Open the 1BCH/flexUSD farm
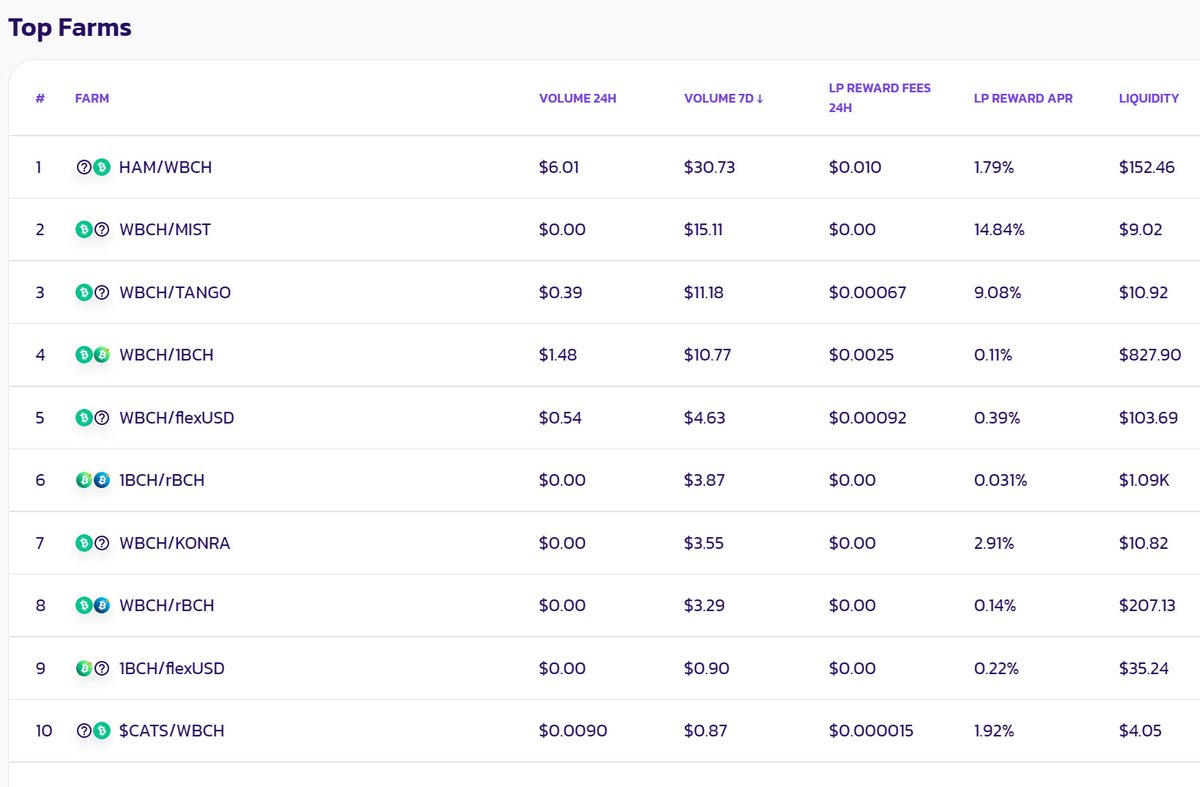The width and height of the screenshot is (1200, 787). [x=172, y=668]
